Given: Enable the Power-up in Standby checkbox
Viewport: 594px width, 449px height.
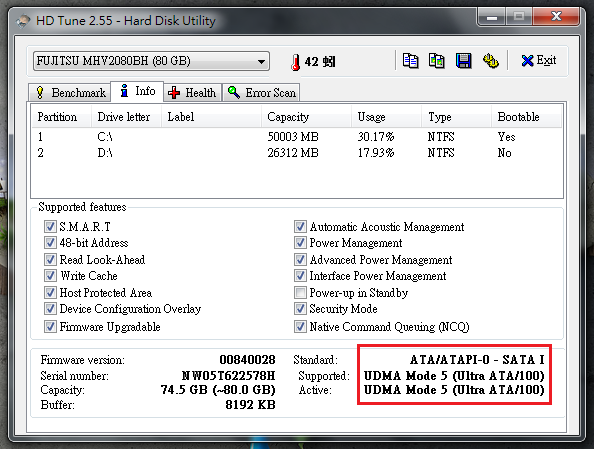Looking at the screenshot, I should [300, 293].
